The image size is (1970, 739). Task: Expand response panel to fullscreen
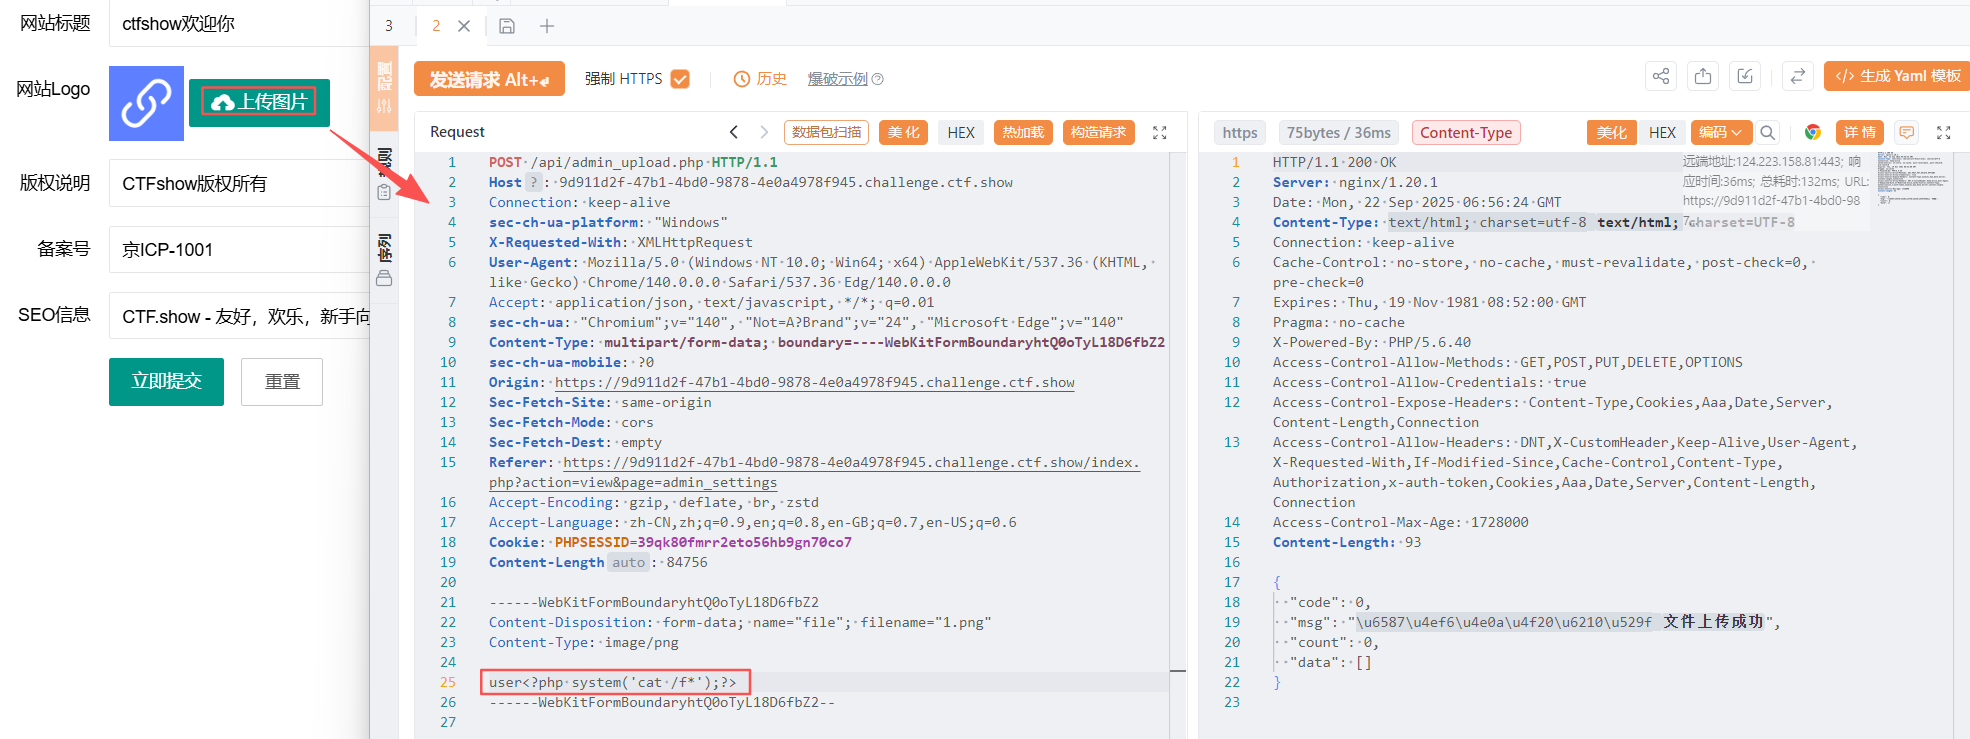(1944, 132)
